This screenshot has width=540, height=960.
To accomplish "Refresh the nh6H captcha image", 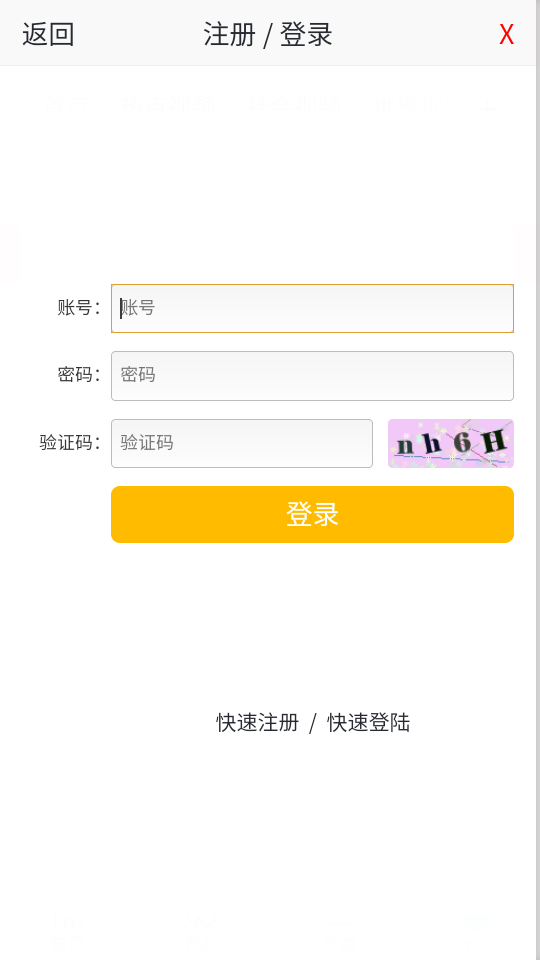I will click(x=451, y=443).
